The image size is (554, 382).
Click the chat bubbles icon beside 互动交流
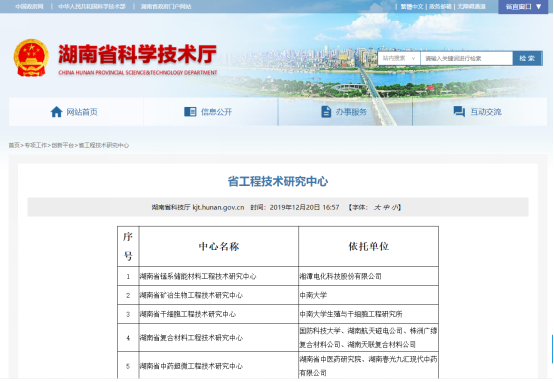click(x=459, y=112)
